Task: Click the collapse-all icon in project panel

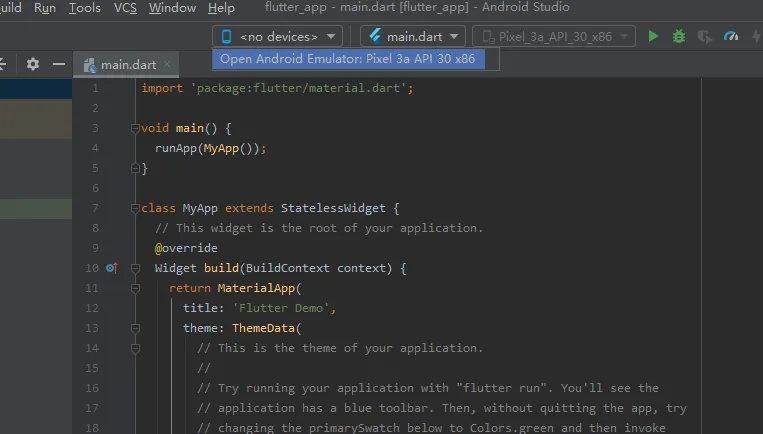Action: coord(2,64)
